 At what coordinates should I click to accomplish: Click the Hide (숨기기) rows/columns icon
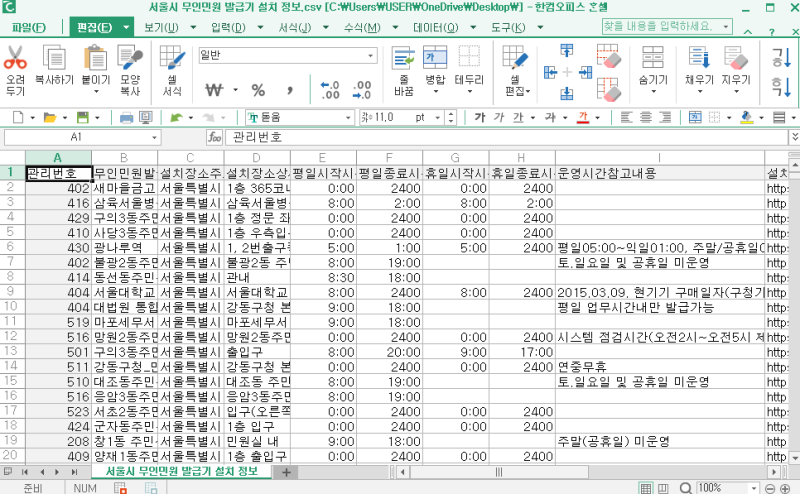(x=653, y=58)
